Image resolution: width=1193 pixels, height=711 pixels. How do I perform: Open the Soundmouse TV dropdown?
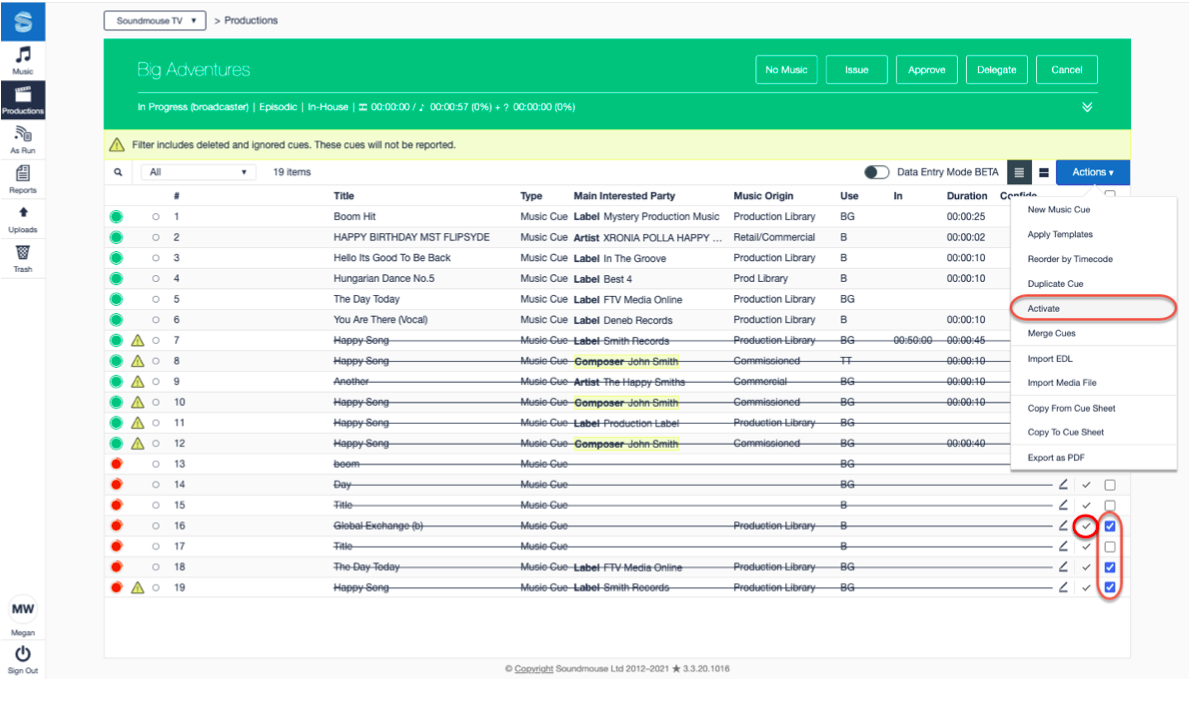pos(155,21)
